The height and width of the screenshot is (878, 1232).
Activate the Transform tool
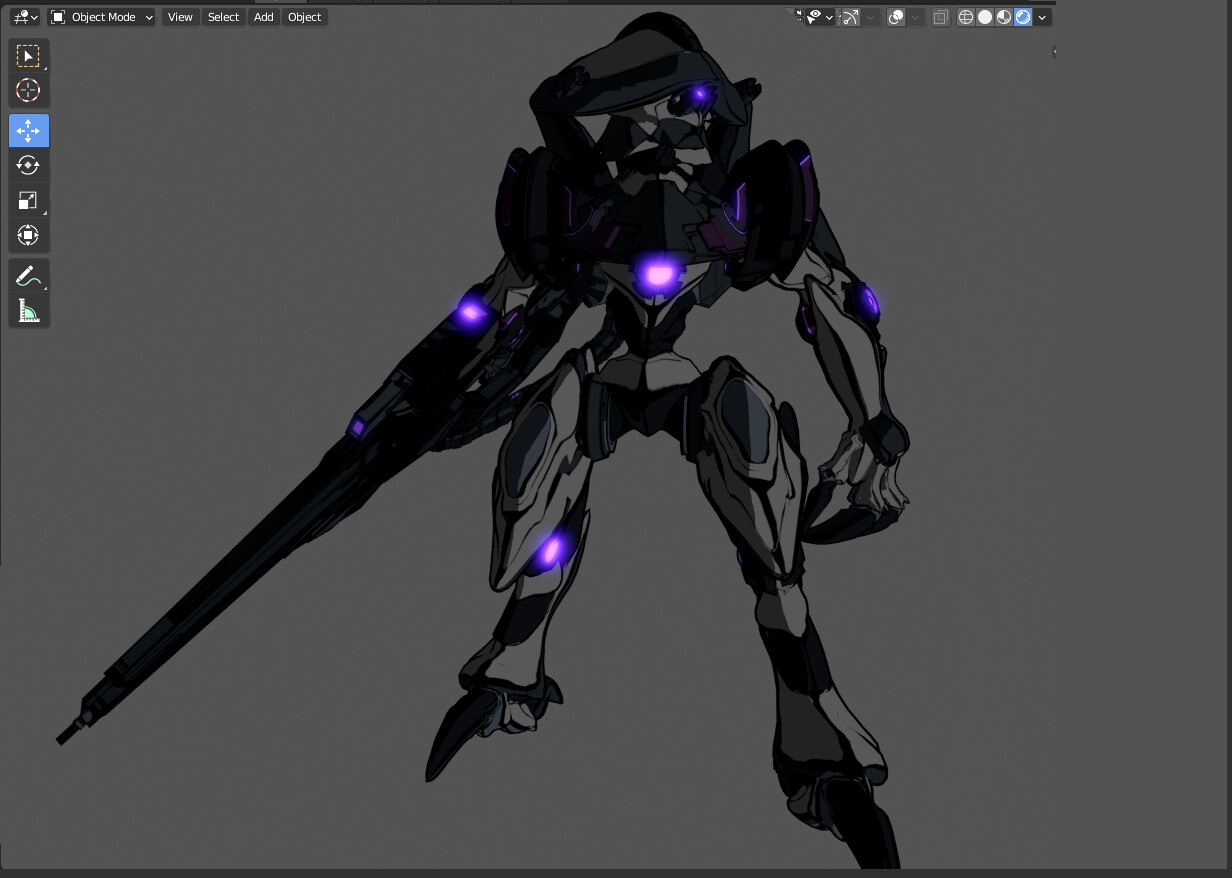(28, 235)
